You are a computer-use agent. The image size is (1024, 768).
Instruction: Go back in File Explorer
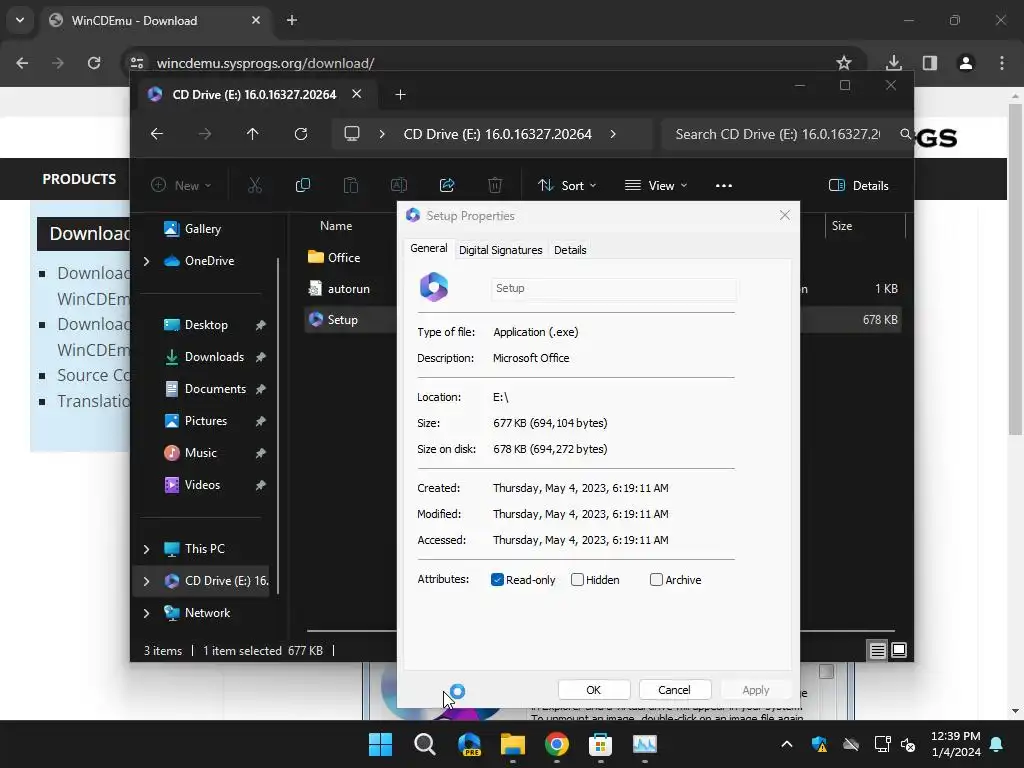157,134
